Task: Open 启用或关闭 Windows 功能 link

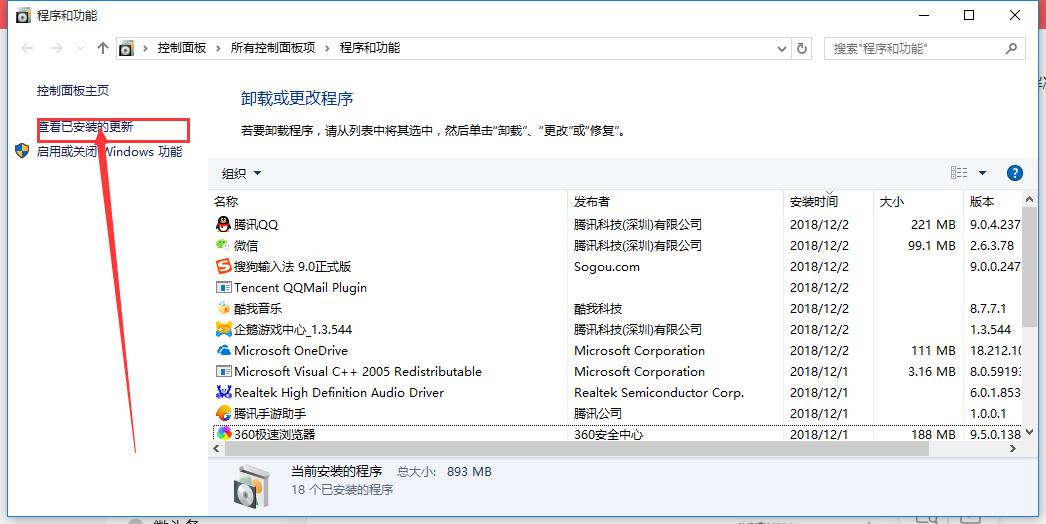Action: point(109,152)
